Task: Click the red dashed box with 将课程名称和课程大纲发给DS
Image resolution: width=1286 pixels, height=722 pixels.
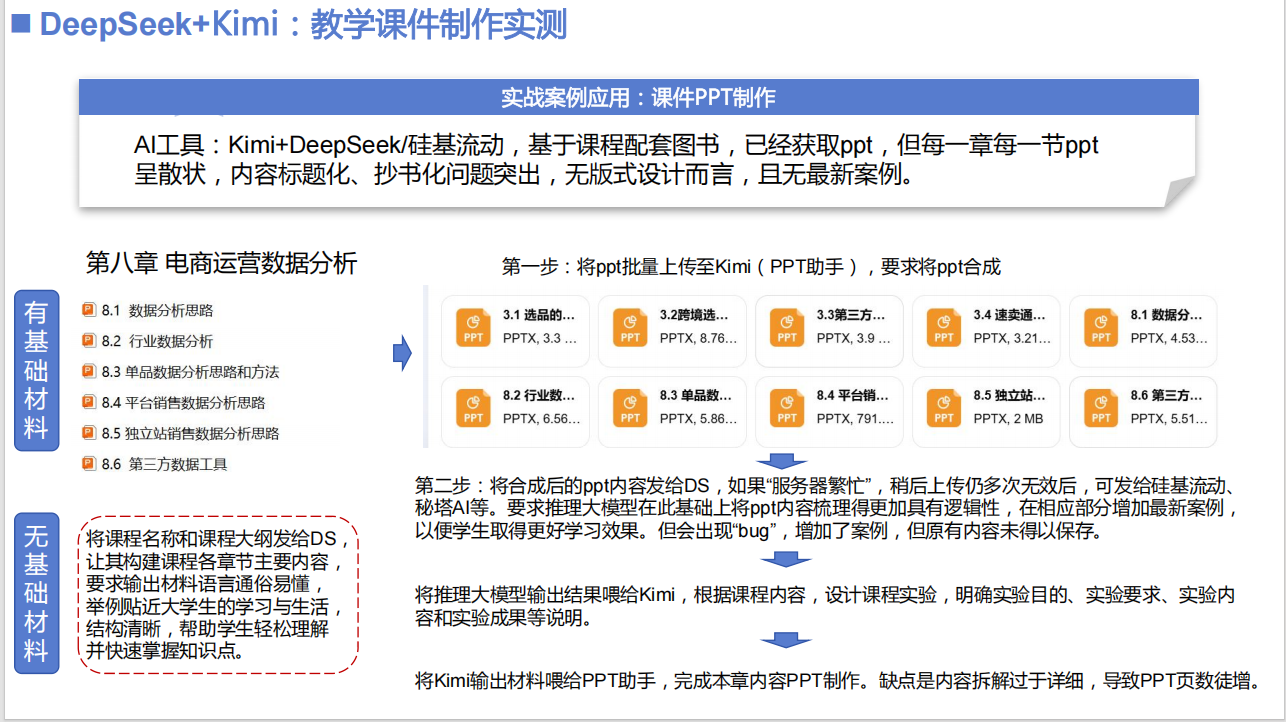Action: point(217,594)
